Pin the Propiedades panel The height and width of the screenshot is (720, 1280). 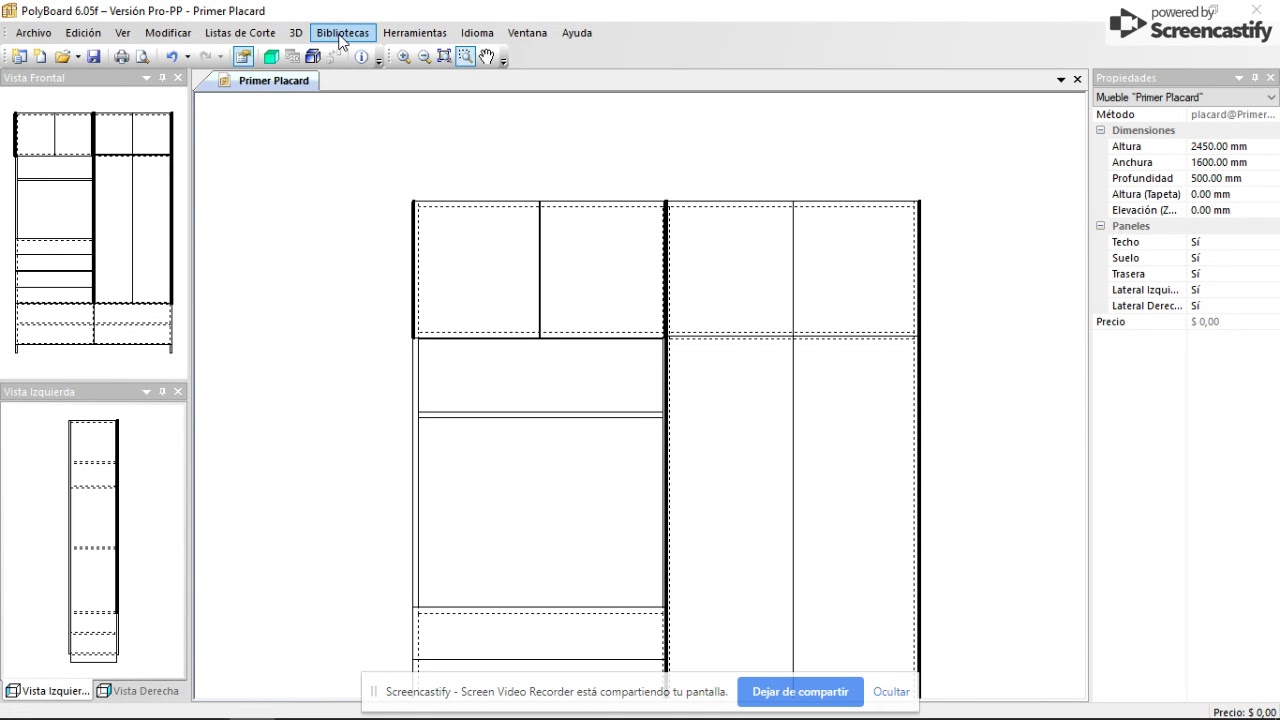coord(1255,78)
